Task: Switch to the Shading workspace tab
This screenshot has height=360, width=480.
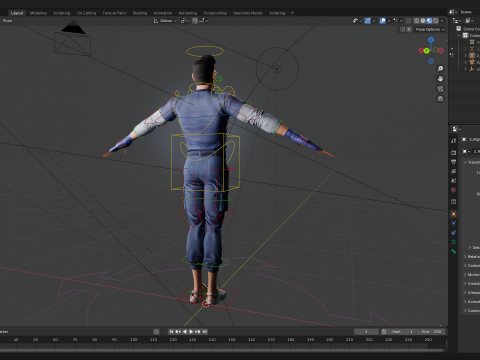Action: [x=140, y=13]
